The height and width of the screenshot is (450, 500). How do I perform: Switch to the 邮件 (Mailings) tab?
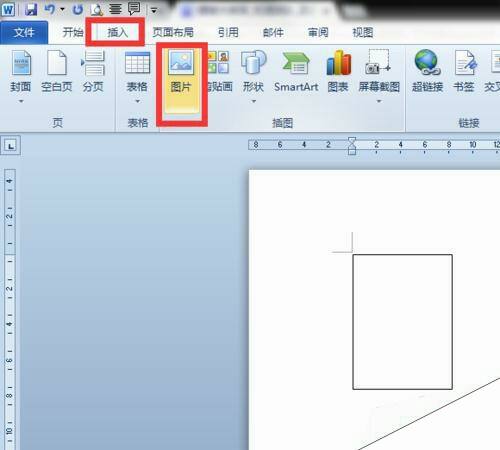(x=273, y=32)
